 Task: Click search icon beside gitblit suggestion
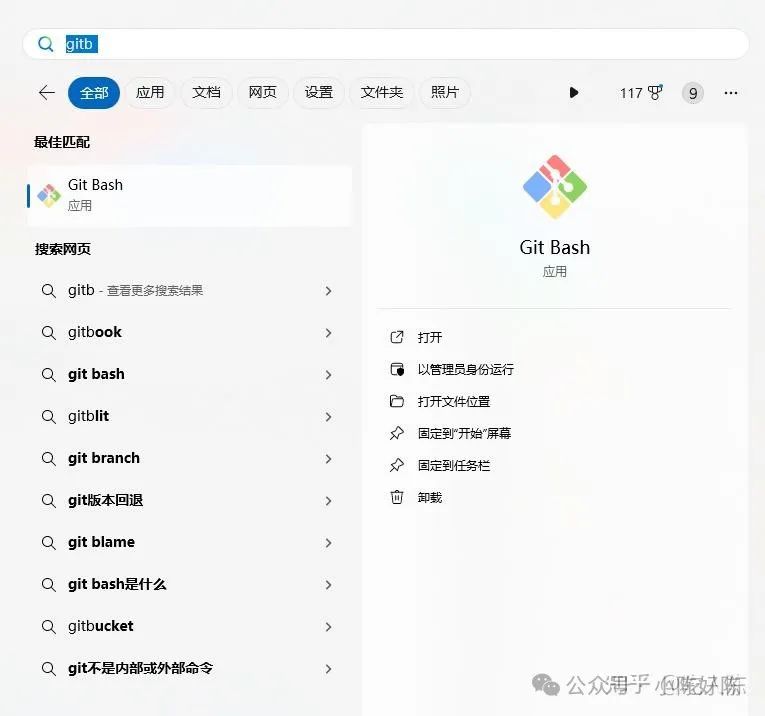click(48, 417)
